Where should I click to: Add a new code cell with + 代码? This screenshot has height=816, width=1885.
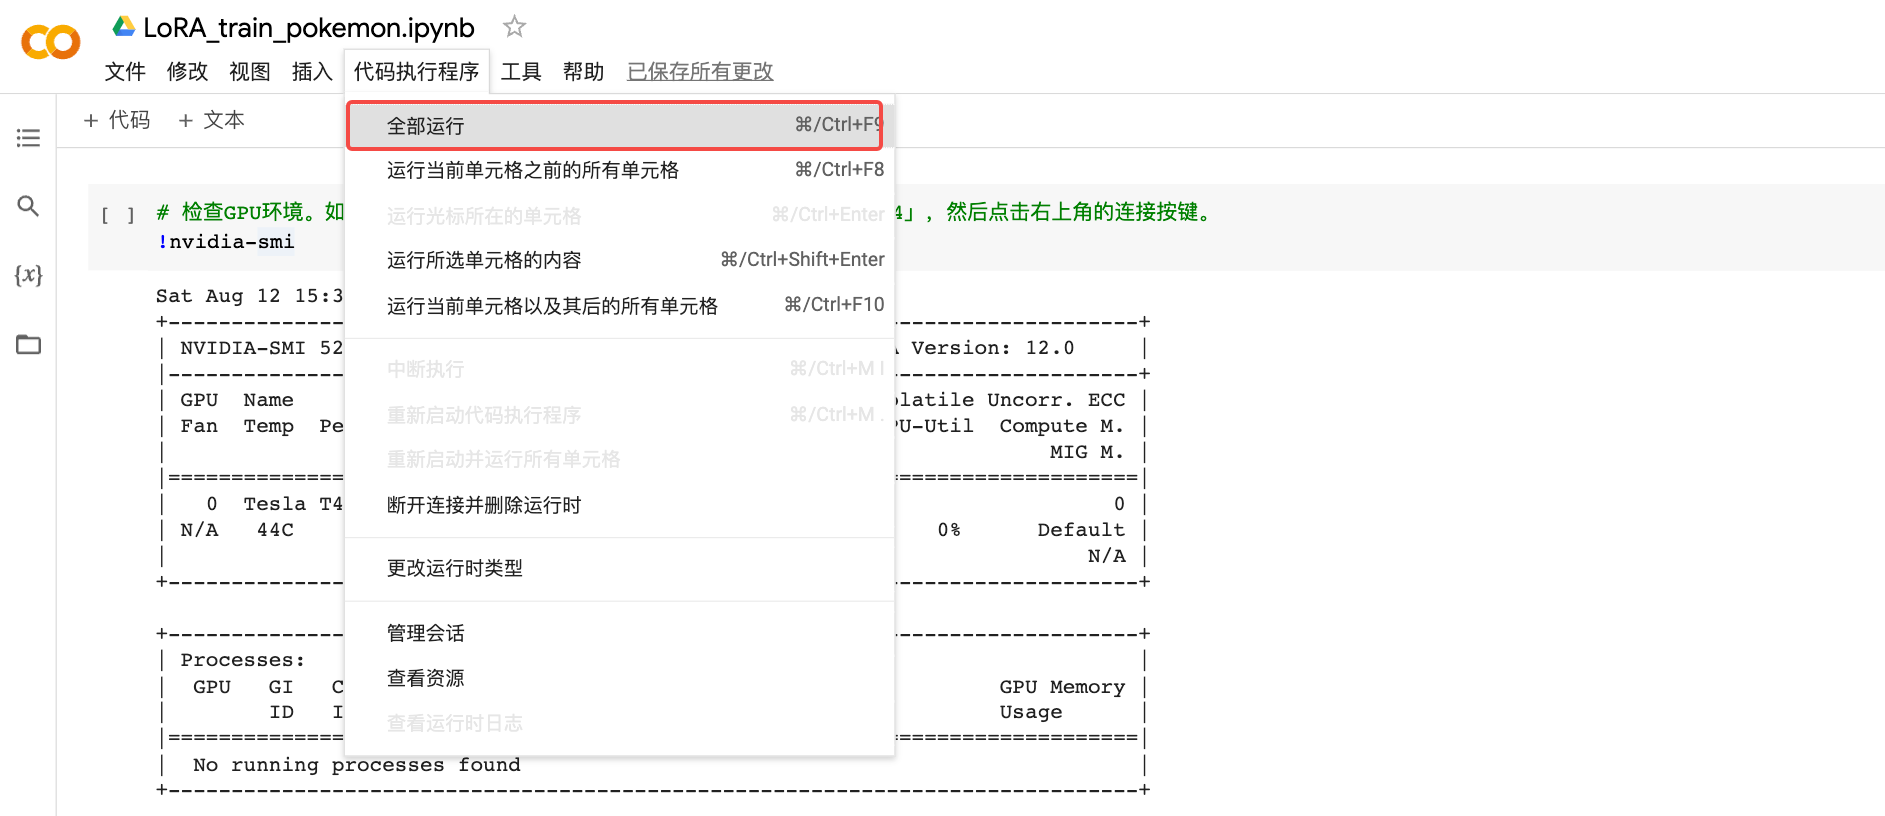tap(117, 121)
